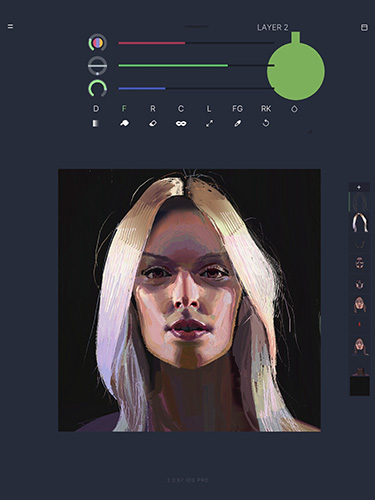Add a new layer with plus button
This screenshot has width=375, height=500.
[x=359, y=187]
